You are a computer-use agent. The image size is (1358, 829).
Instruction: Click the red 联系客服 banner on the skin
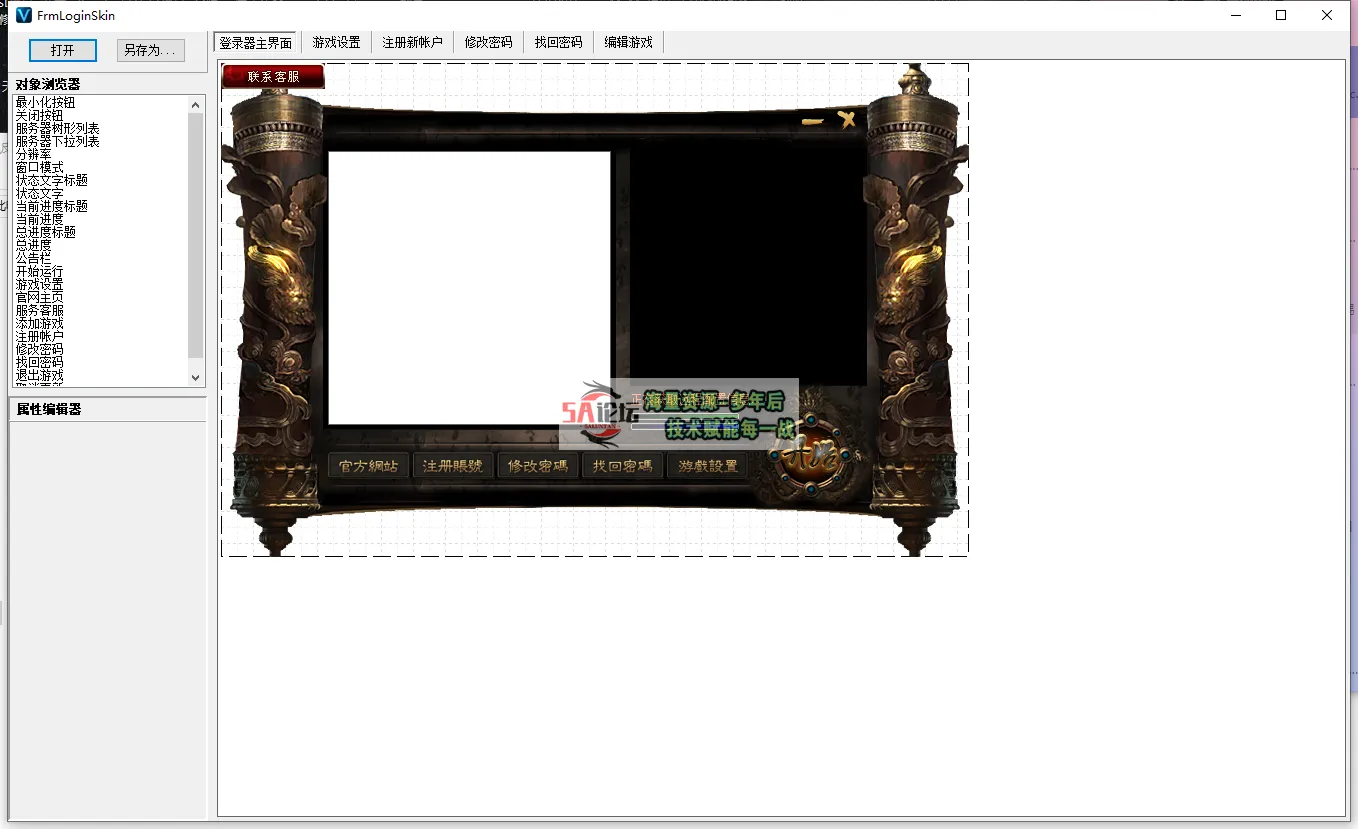[273, 76]
